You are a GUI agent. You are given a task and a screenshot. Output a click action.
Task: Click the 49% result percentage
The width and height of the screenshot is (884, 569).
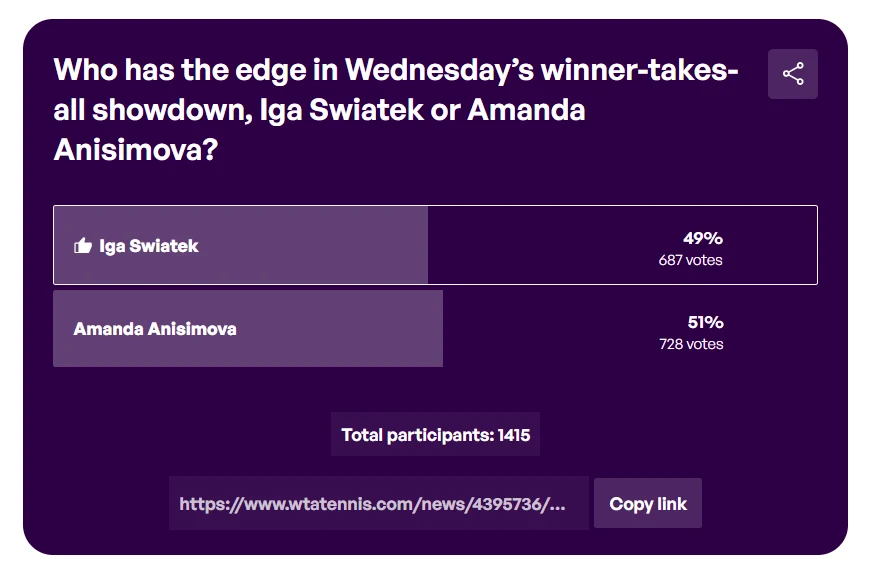[702, 238]
